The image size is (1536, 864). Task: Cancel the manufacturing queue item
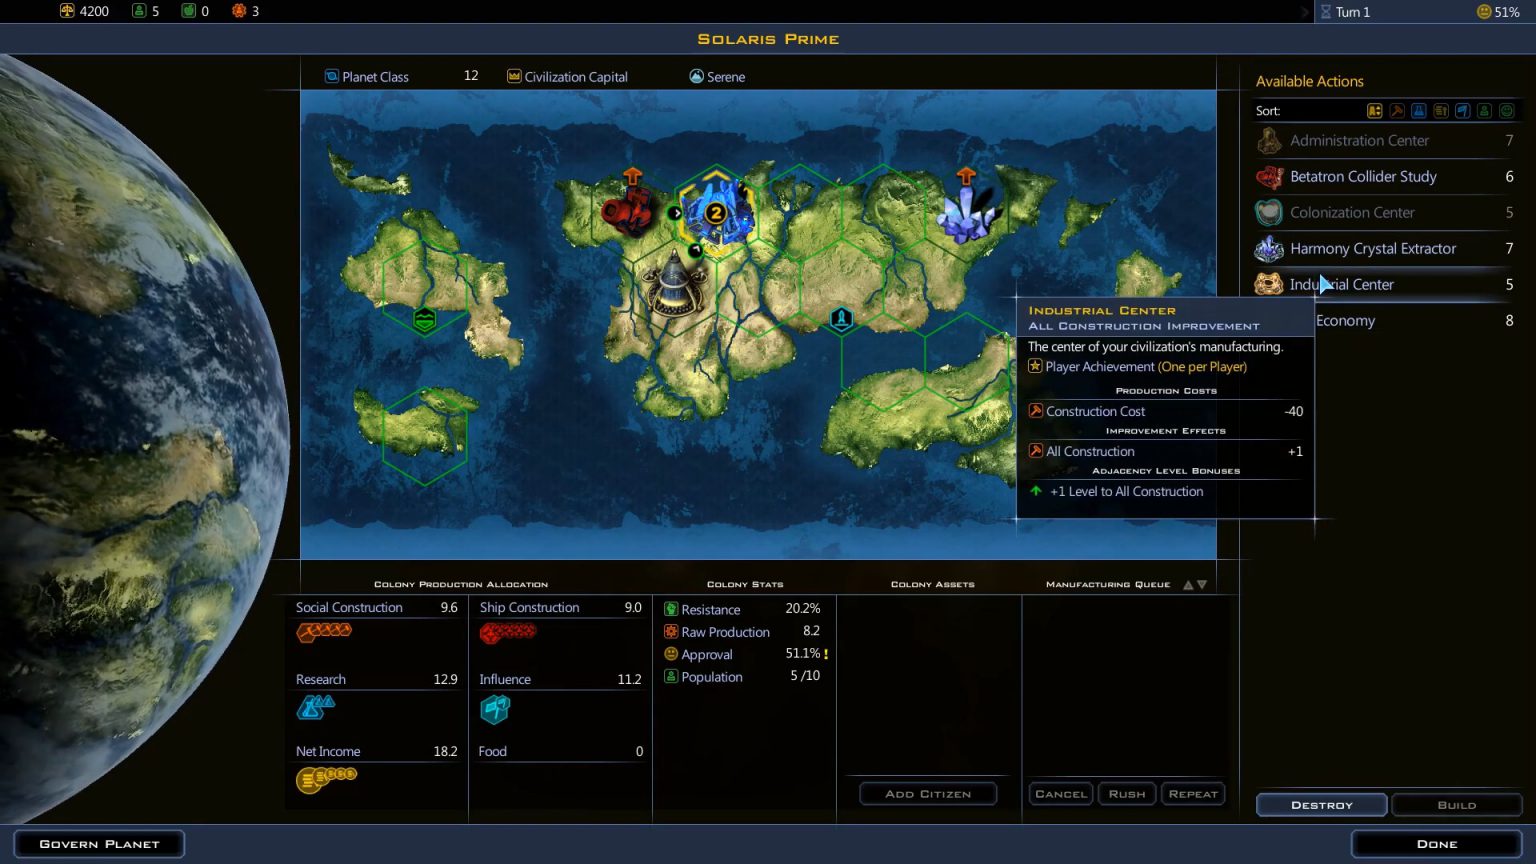[x=1061, y=794]
